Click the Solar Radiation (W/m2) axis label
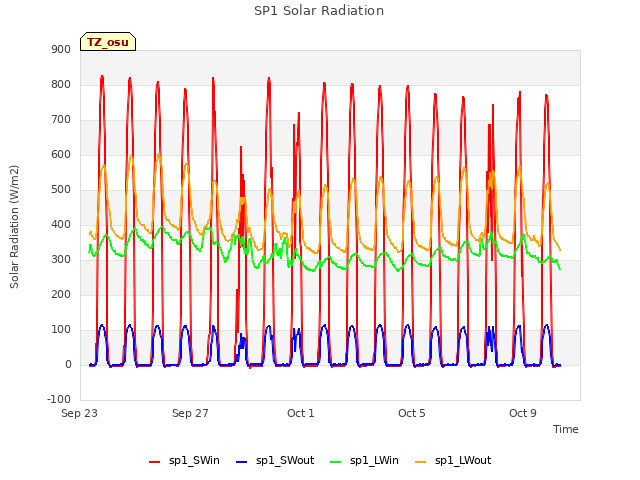Viewport: 640px width, 480px height. (14, 227)
